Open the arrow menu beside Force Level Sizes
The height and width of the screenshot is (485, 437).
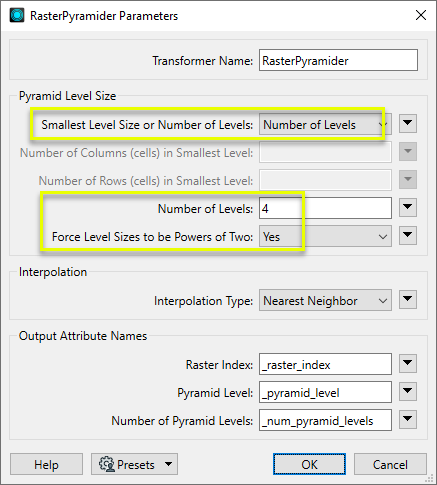408,235
